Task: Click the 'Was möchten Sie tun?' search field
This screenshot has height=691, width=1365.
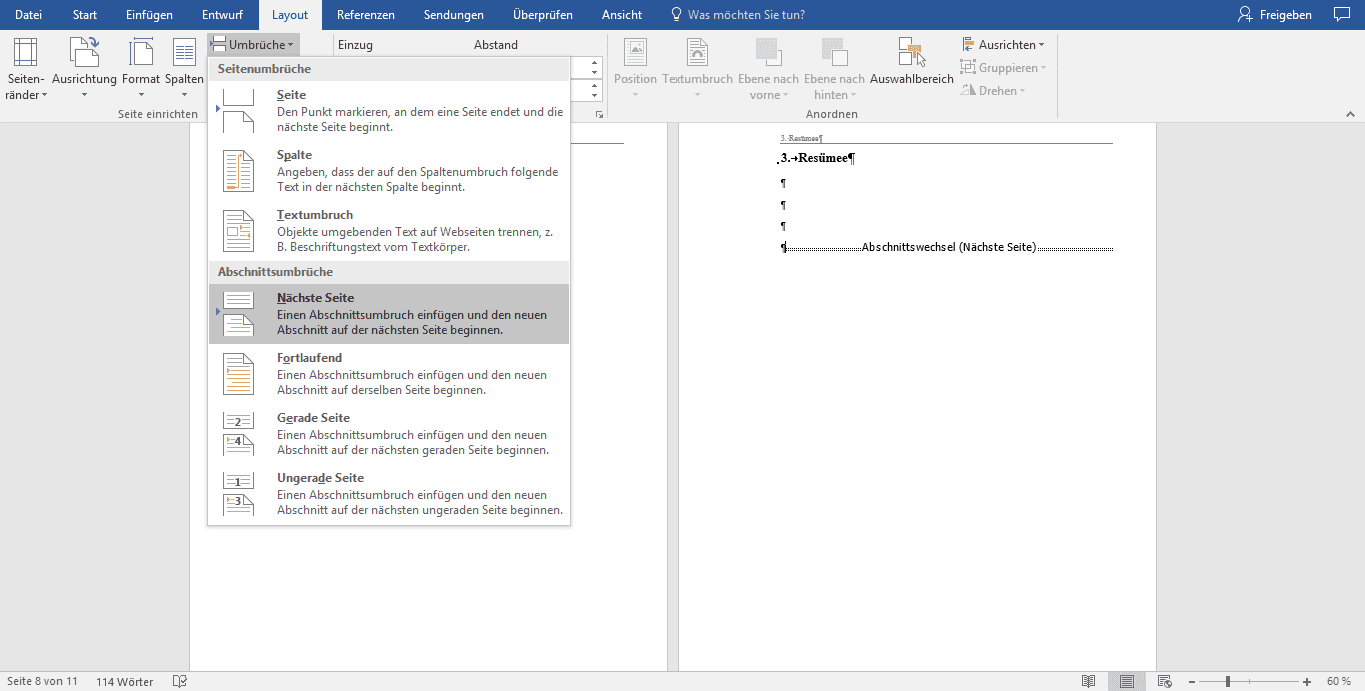Action: point(745,15)
